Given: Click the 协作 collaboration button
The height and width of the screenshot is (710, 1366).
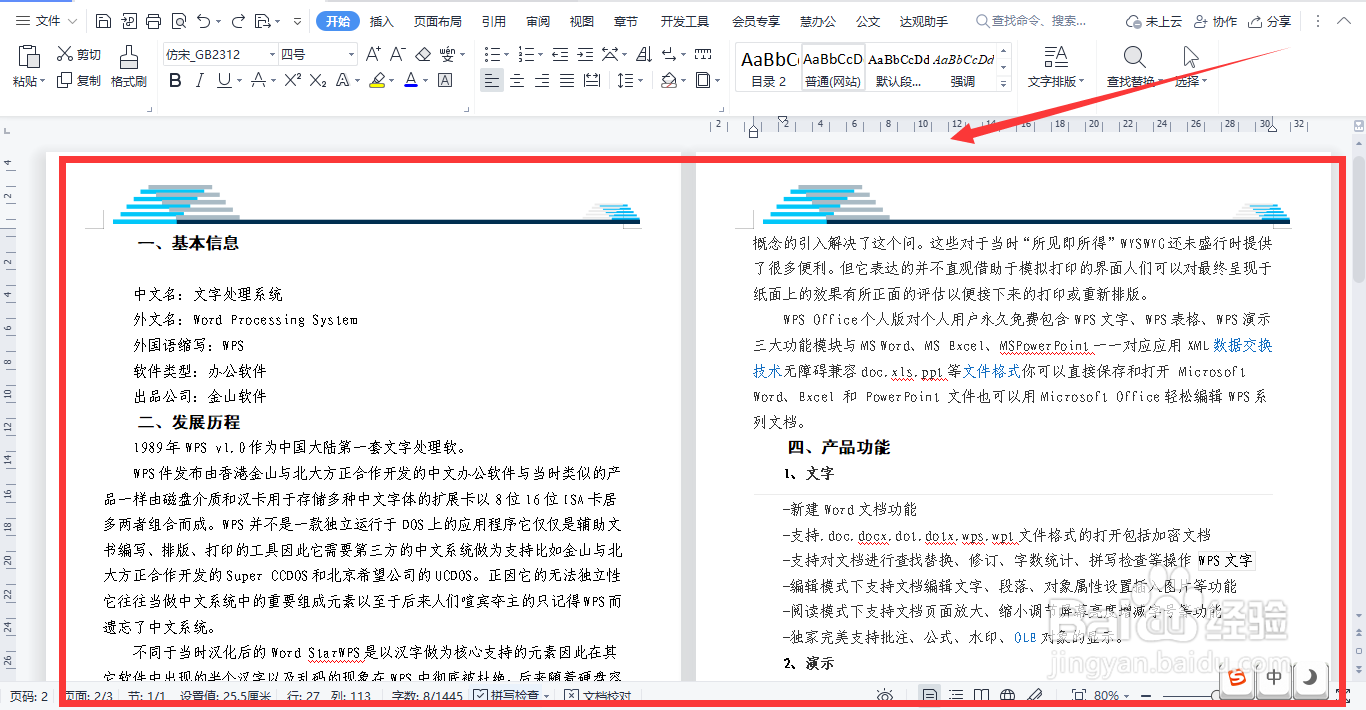Looking at the screenshot, I should (1215, 21).
